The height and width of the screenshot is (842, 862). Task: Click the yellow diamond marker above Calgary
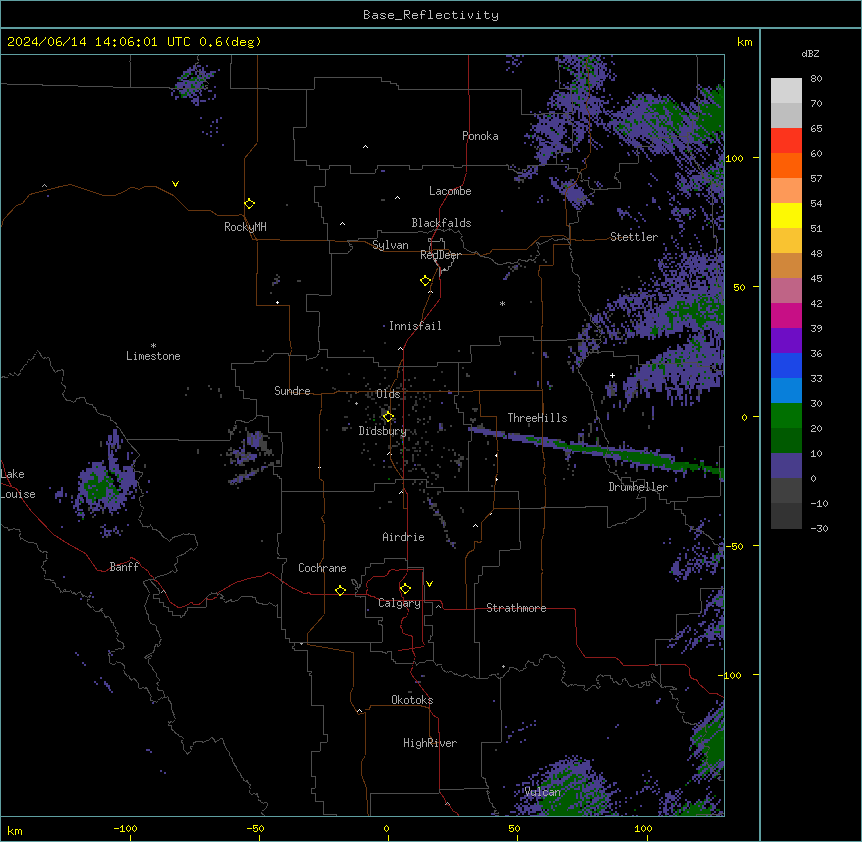pos(405,589)
